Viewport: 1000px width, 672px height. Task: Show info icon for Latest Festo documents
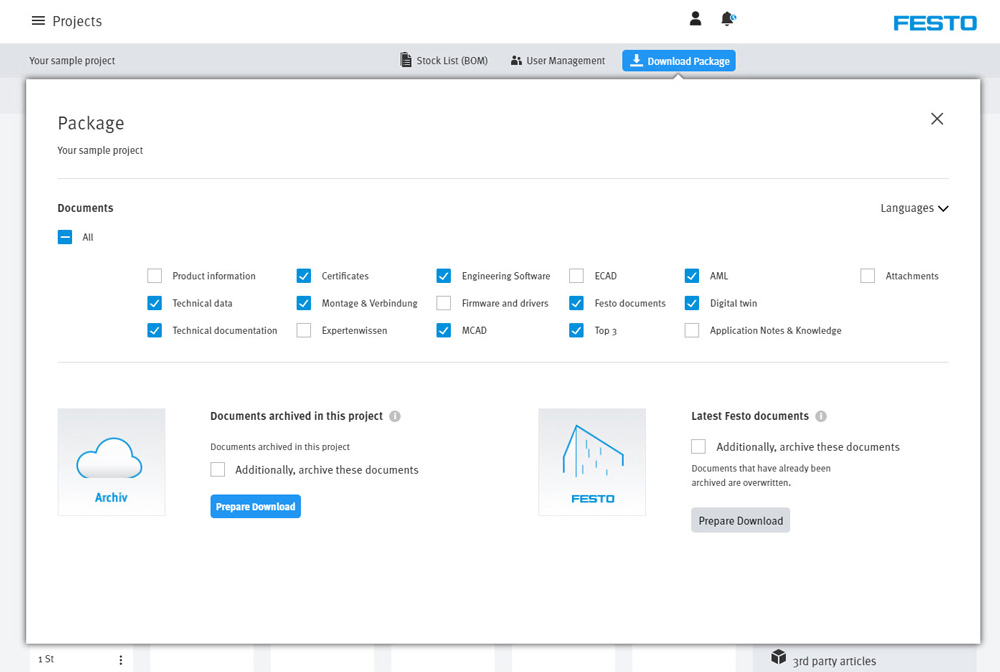[821, 416]
